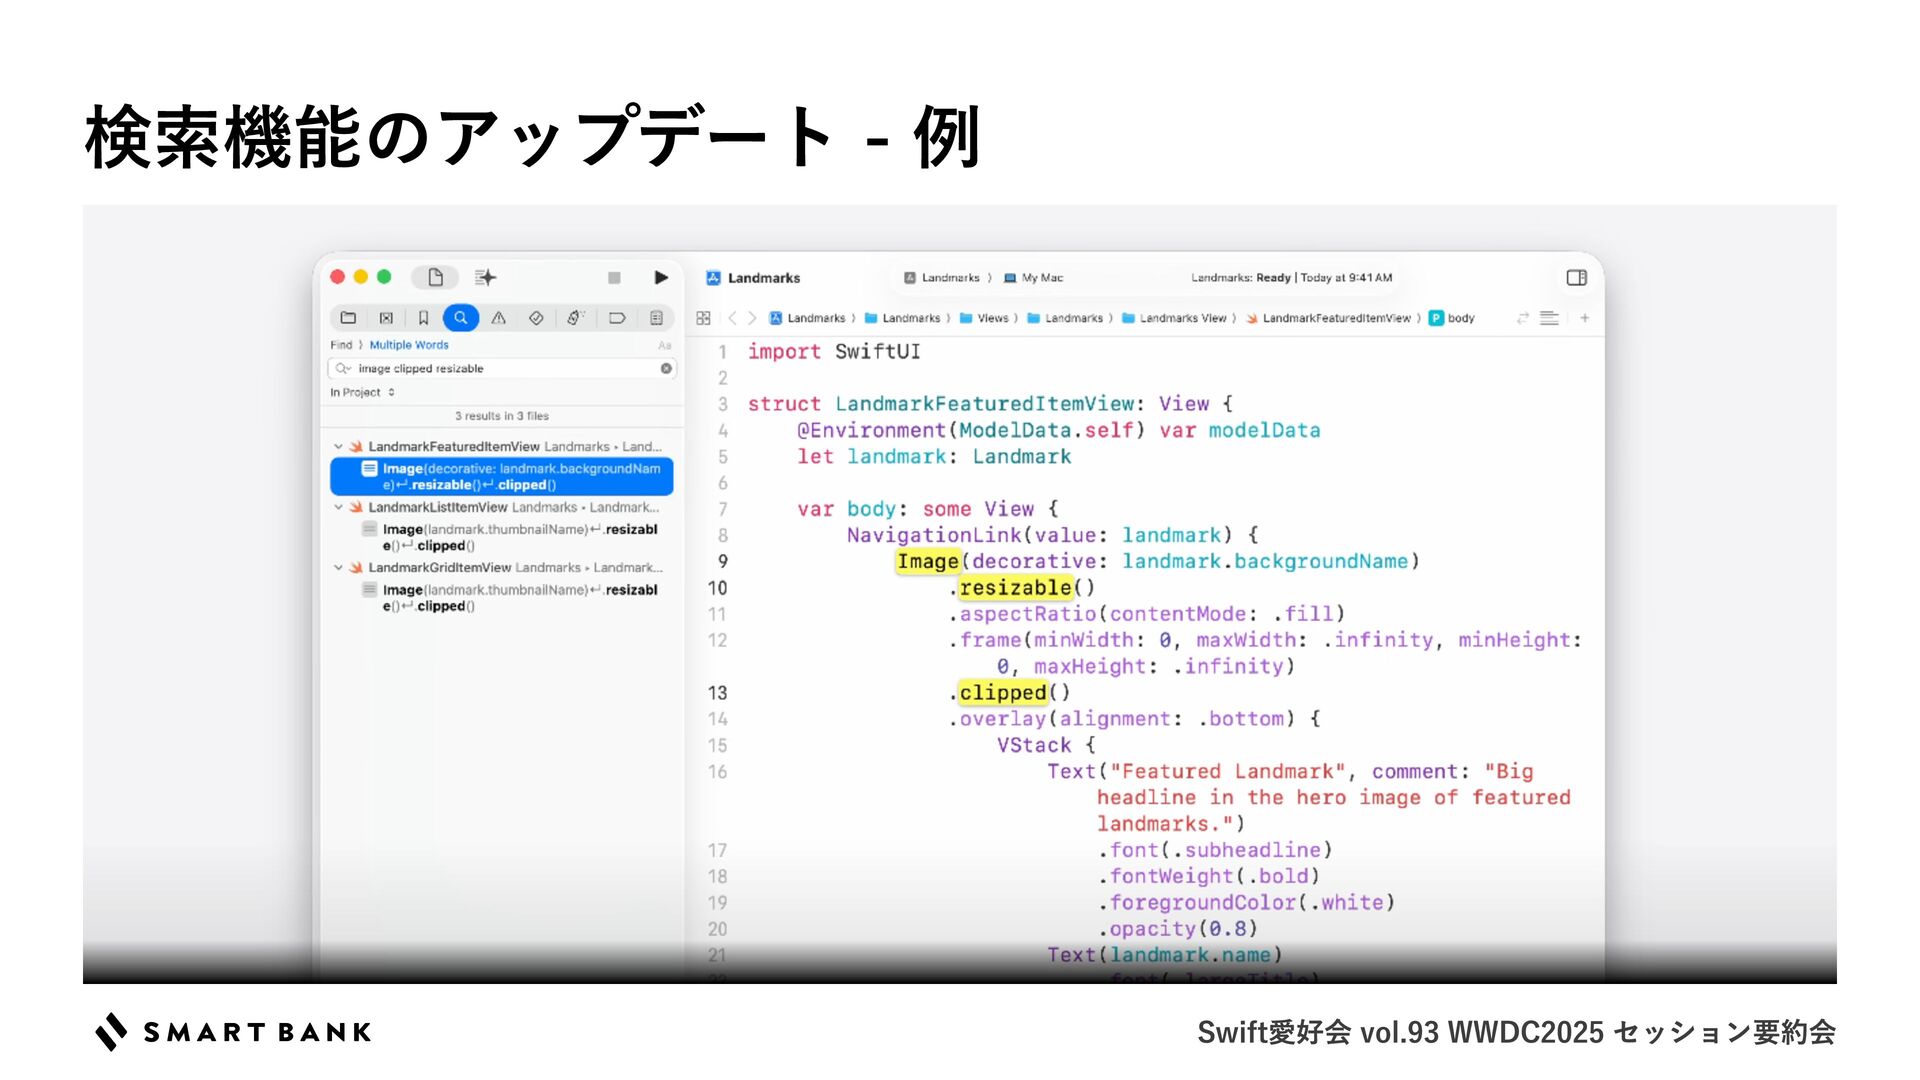Click the LandmarkFeaturedItemView breadcrumb
The height and width of the screenshot is (1080, 1920).
pyautogui.click(x=1329, y=318)
